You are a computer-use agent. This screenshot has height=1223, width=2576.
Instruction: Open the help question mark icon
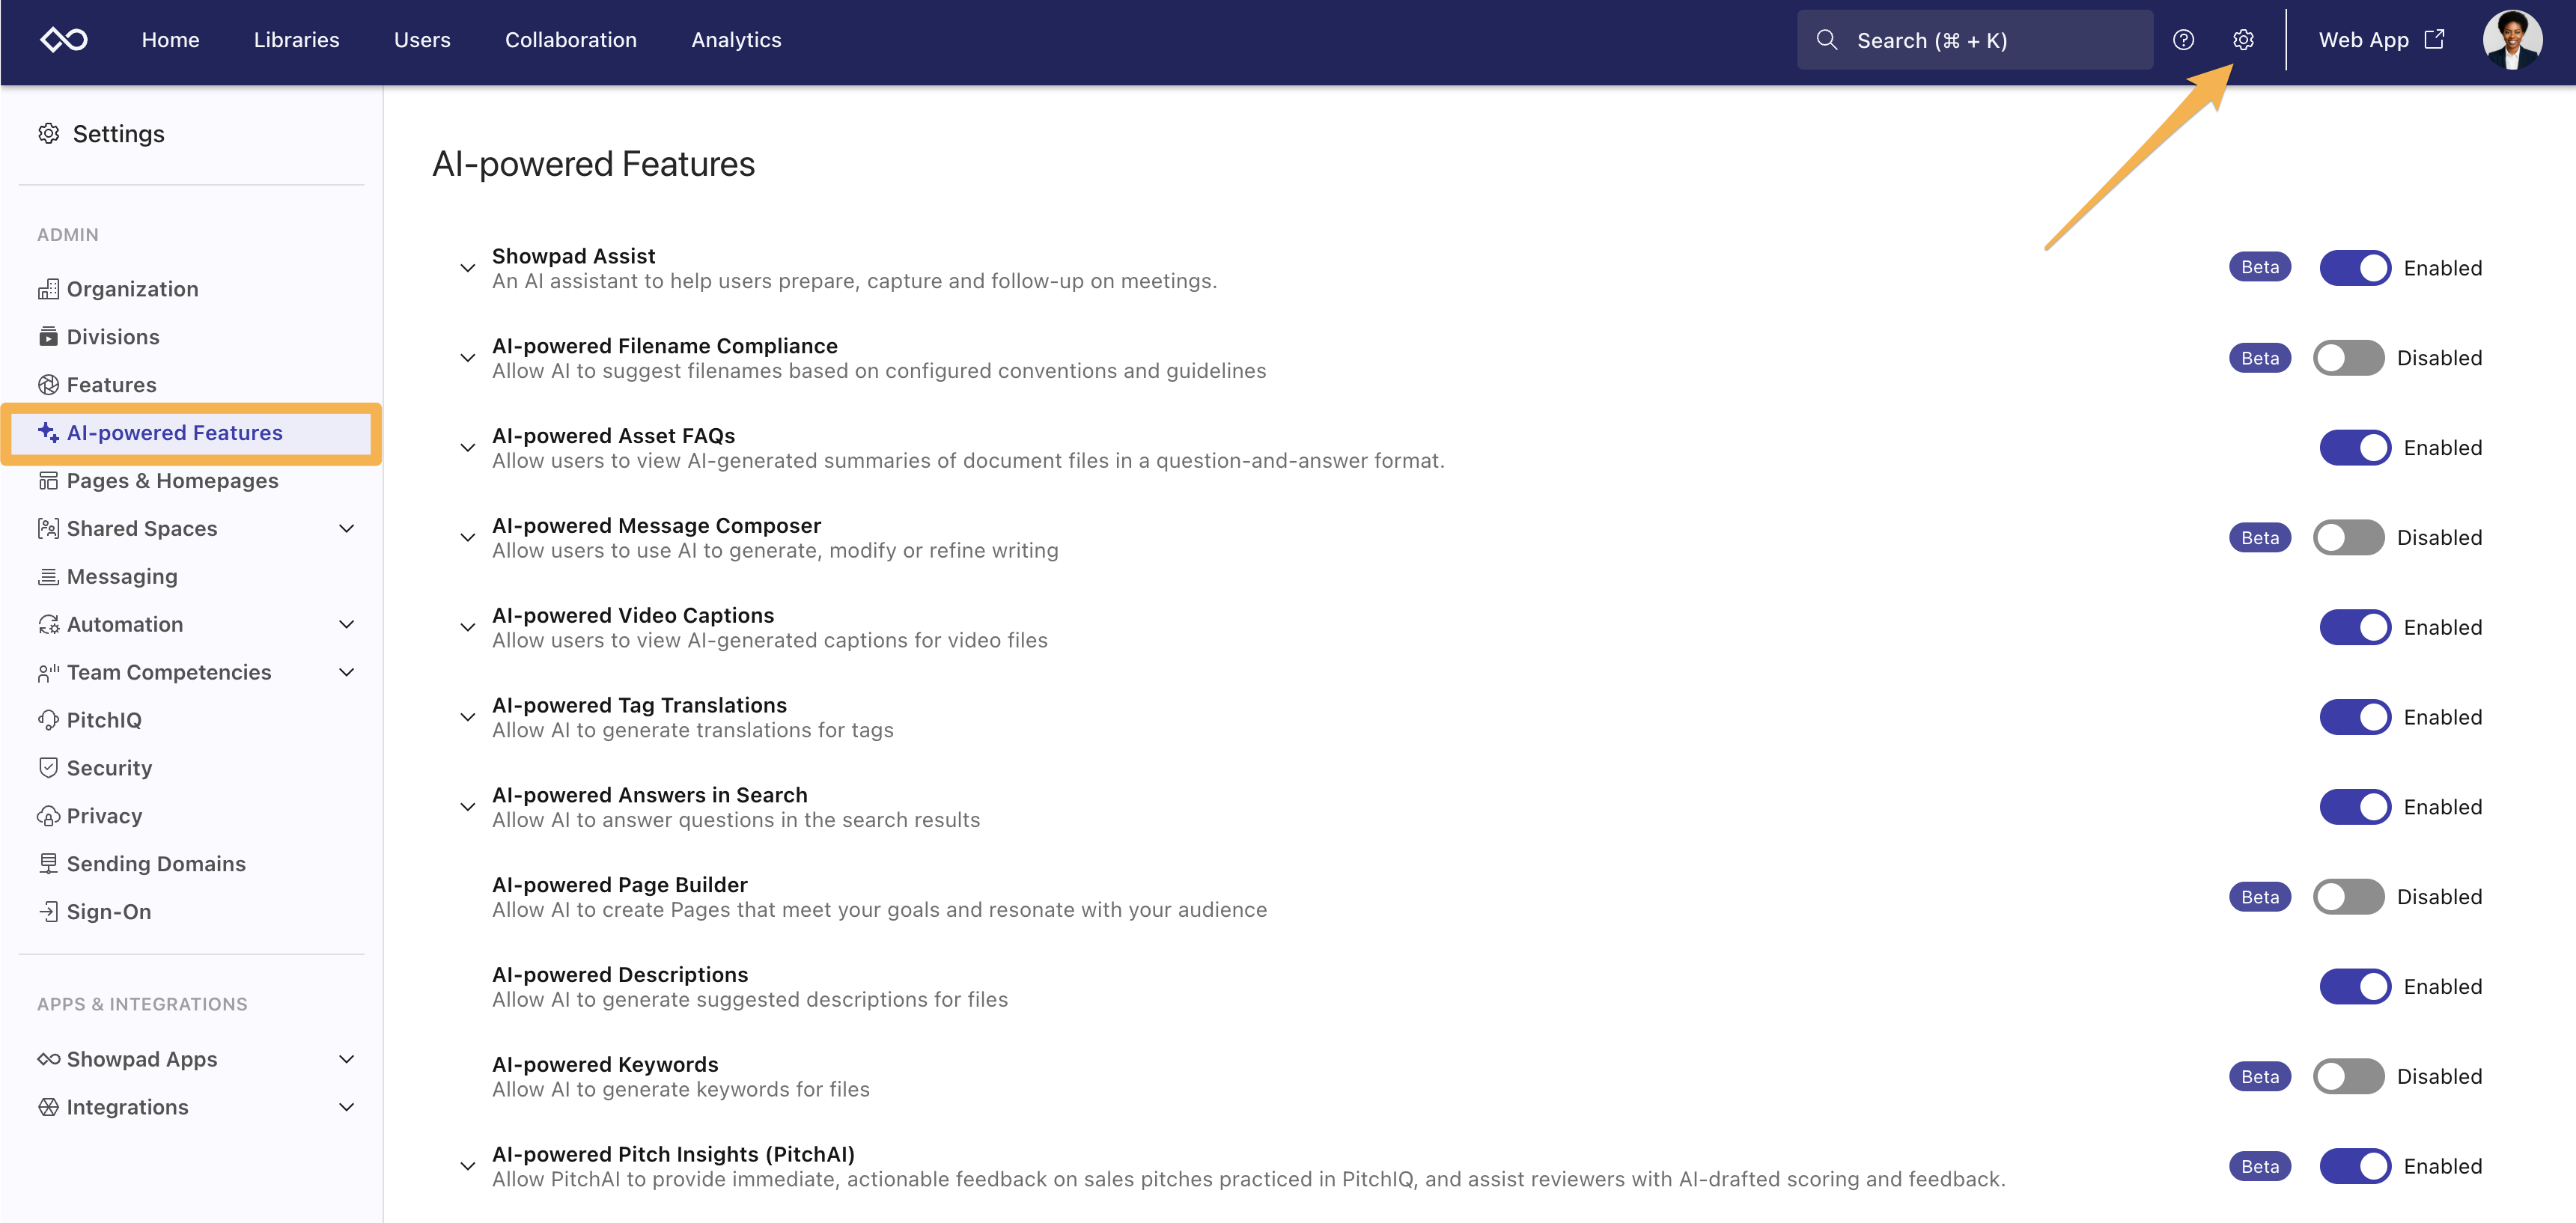[2183, 40]
